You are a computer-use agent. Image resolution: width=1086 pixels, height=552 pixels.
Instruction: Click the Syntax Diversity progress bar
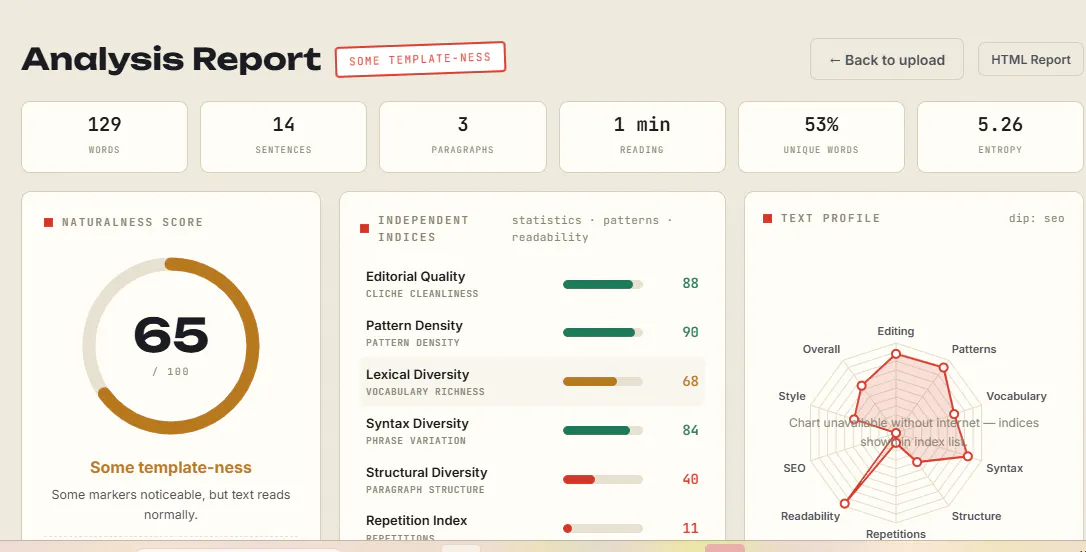click(x=603, y=430)
